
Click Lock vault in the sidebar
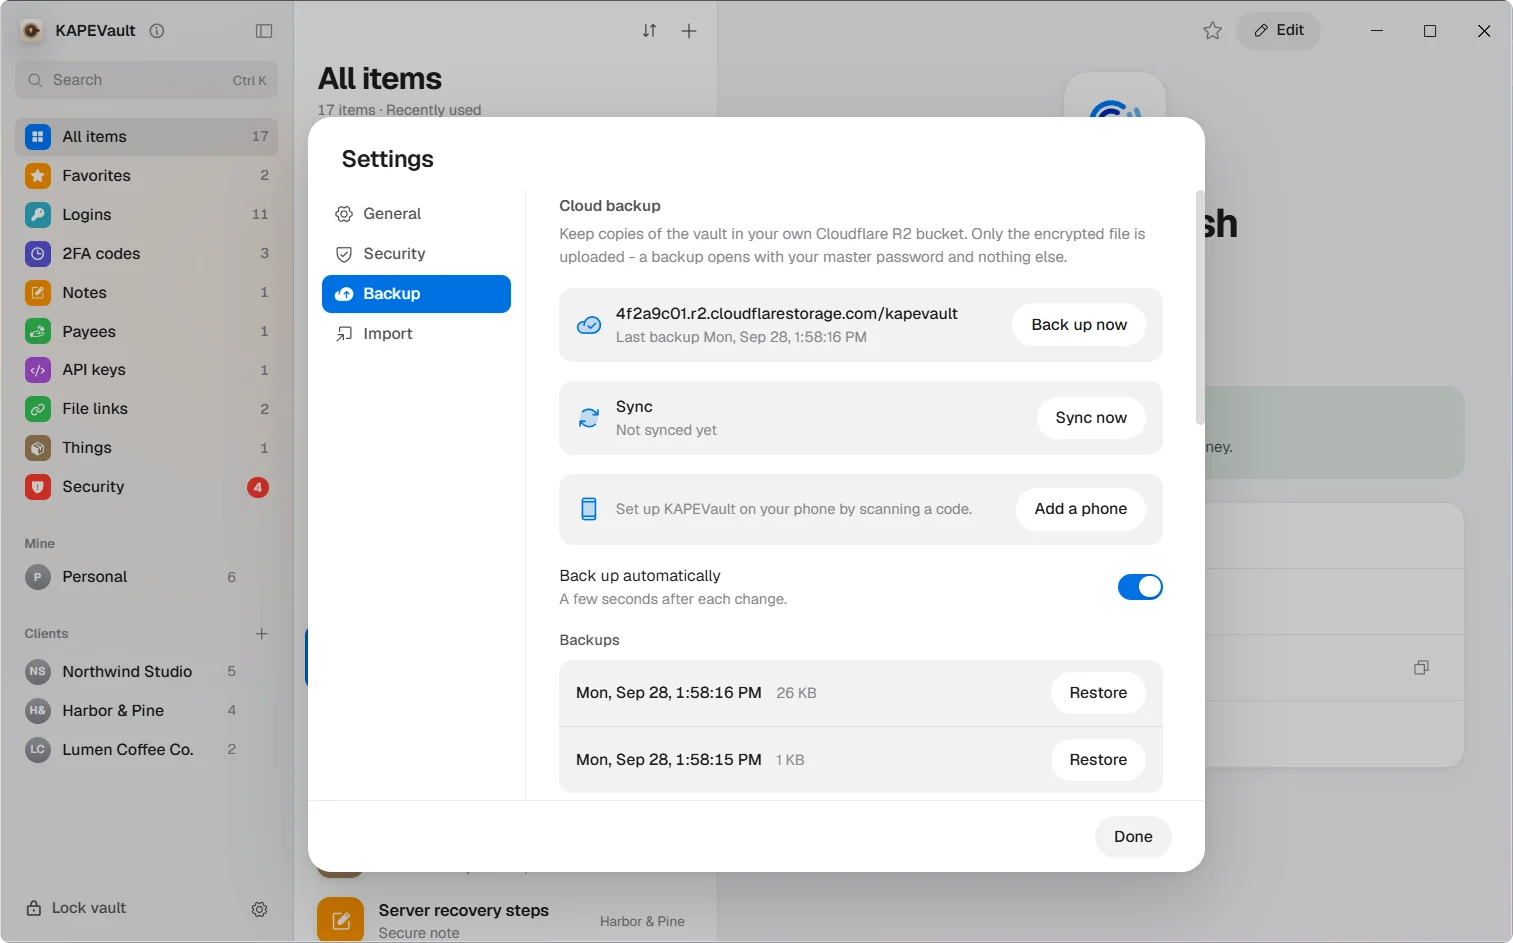[x=76, y=908]
